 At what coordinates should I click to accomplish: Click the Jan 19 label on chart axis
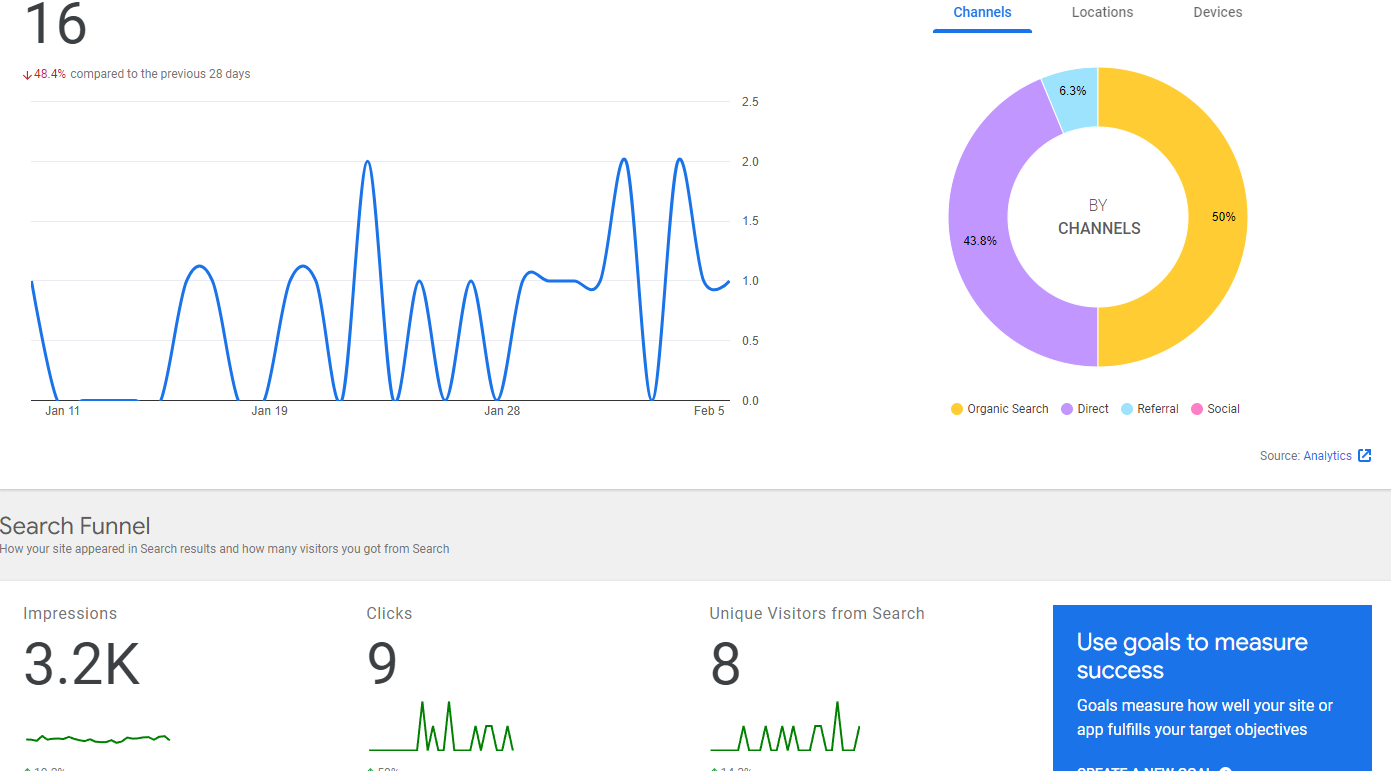269,411
